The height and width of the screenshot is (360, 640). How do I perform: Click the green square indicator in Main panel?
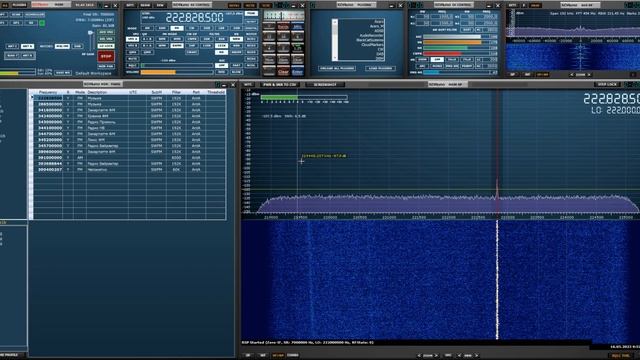tap(42, 23)
